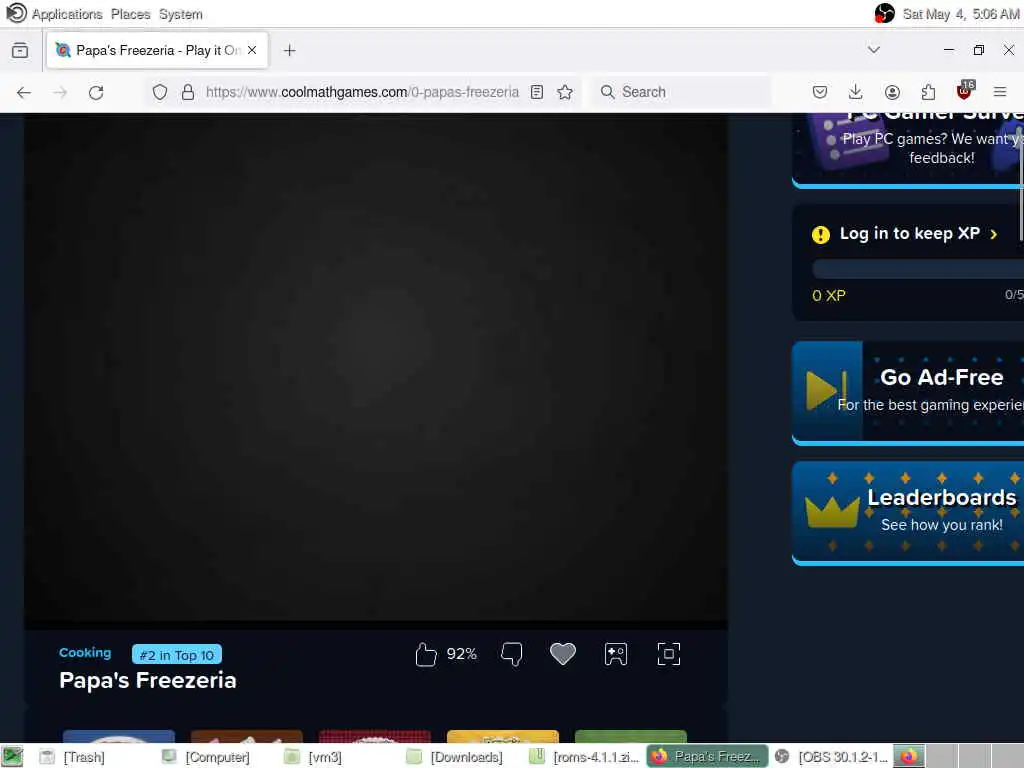Open the Applications menu

pos(67,14)
